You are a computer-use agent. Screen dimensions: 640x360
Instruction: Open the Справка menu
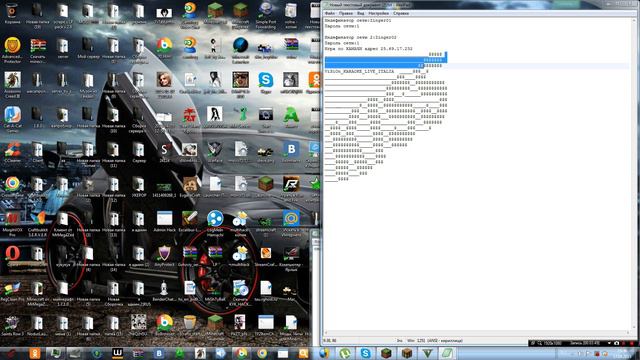click(401, 13)
